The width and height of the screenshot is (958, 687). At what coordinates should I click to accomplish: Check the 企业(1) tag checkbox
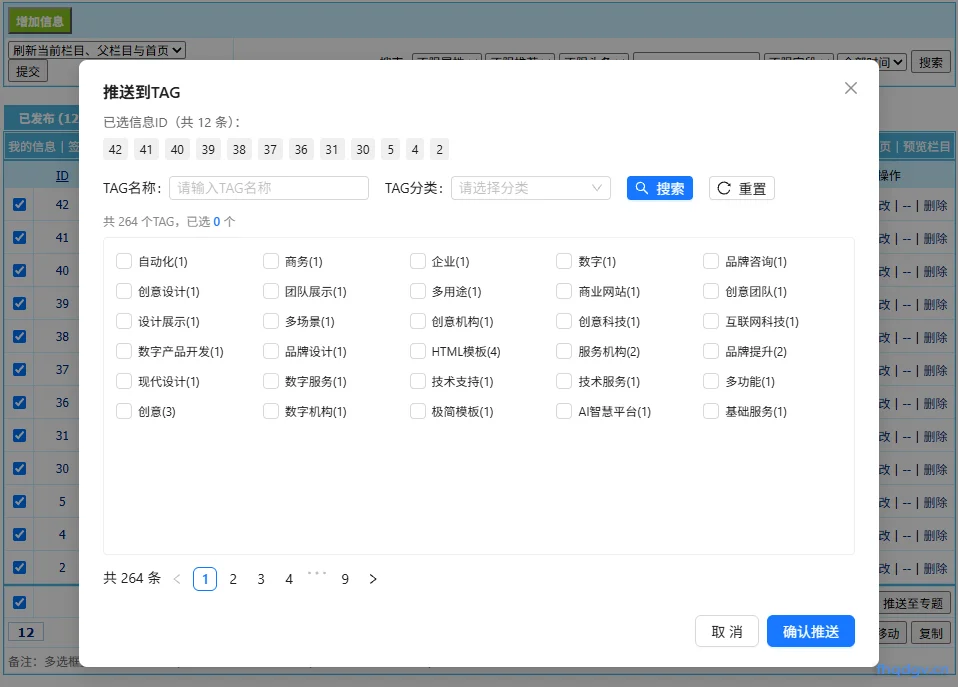[x=418, y=262]
